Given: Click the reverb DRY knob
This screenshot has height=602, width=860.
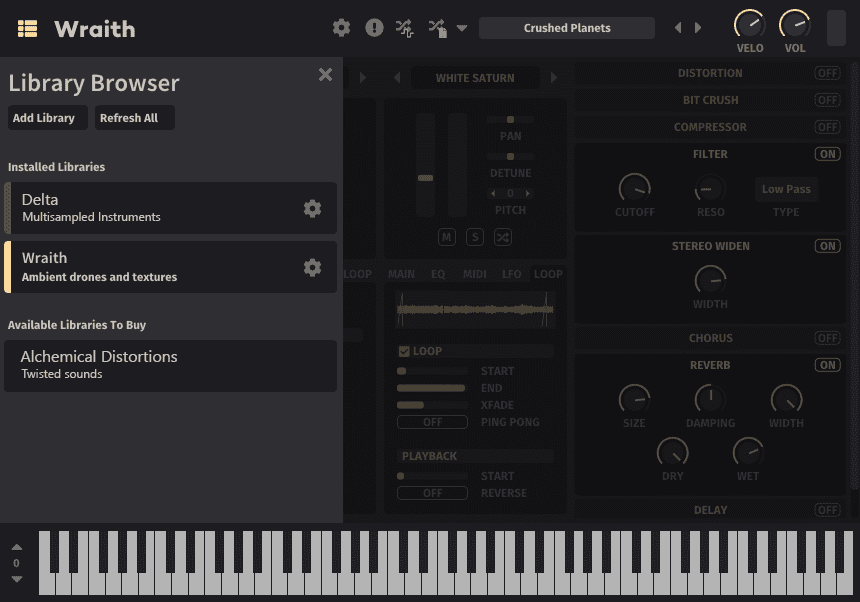Looking at the screenshot, I should pos(672,452).
